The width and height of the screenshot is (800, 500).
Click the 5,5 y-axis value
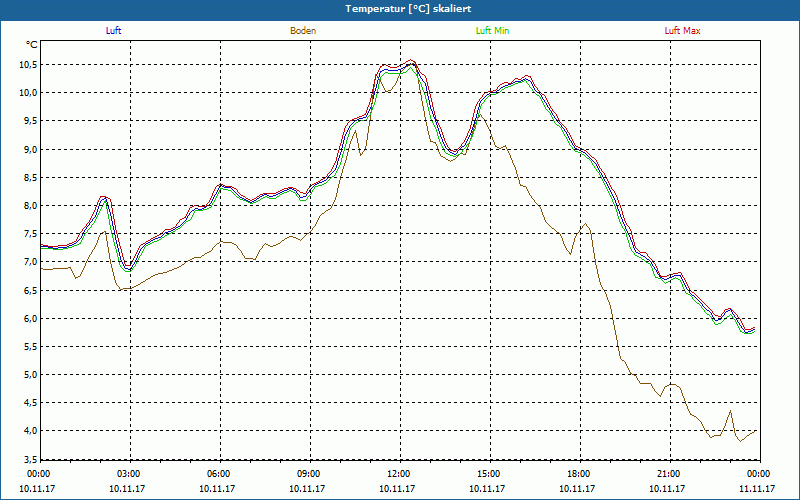click(x=30, y=346)
